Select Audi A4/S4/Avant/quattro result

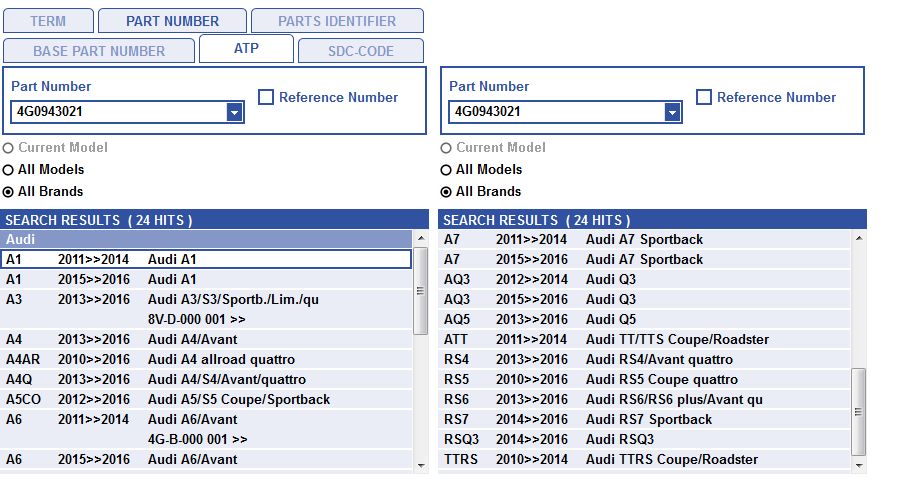[x=206, y=379]
